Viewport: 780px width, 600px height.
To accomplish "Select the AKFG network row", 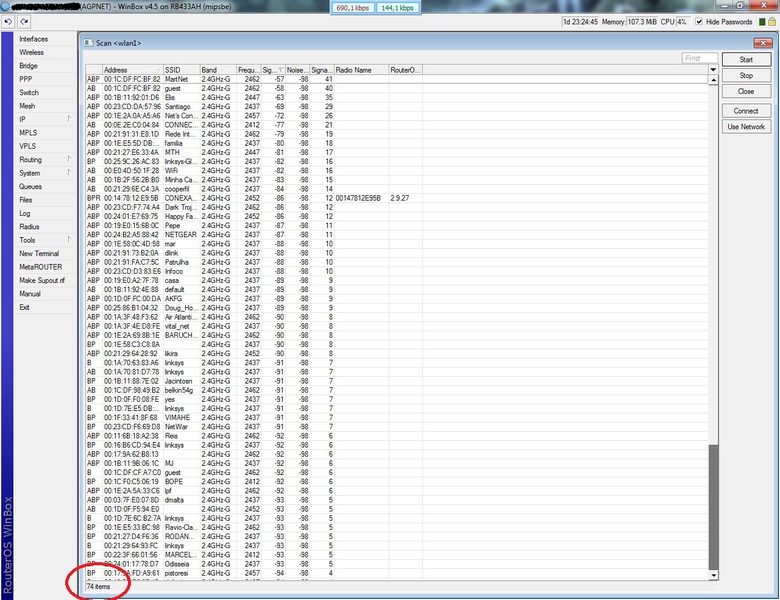I will click(x=396, y=299).
